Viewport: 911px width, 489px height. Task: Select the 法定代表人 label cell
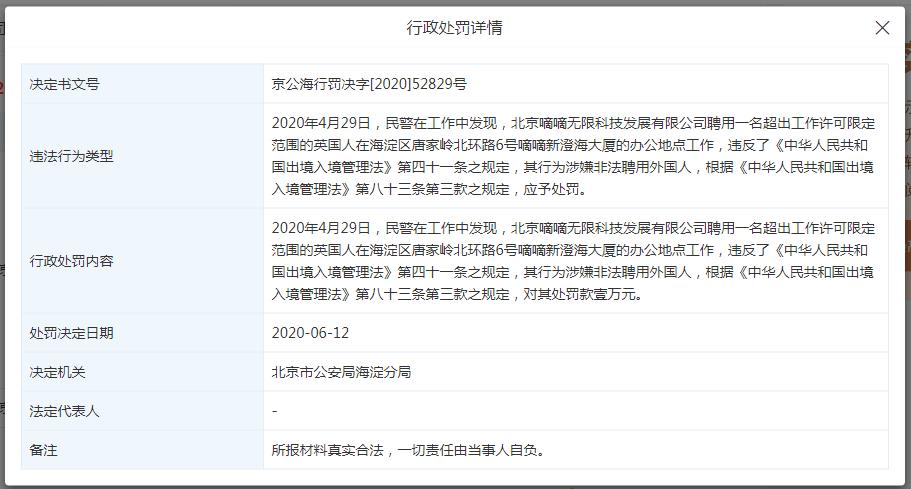coord(65,411)
